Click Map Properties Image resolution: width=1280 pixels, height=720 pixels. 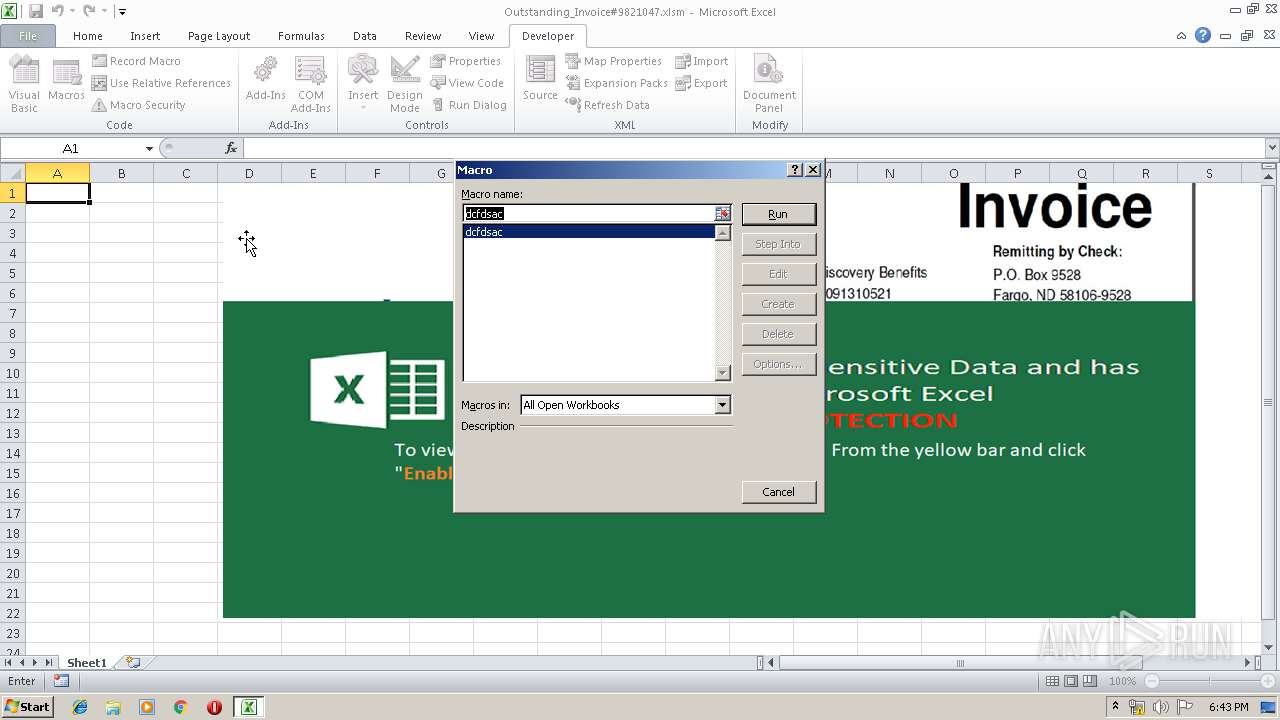(x=613, y=61)
